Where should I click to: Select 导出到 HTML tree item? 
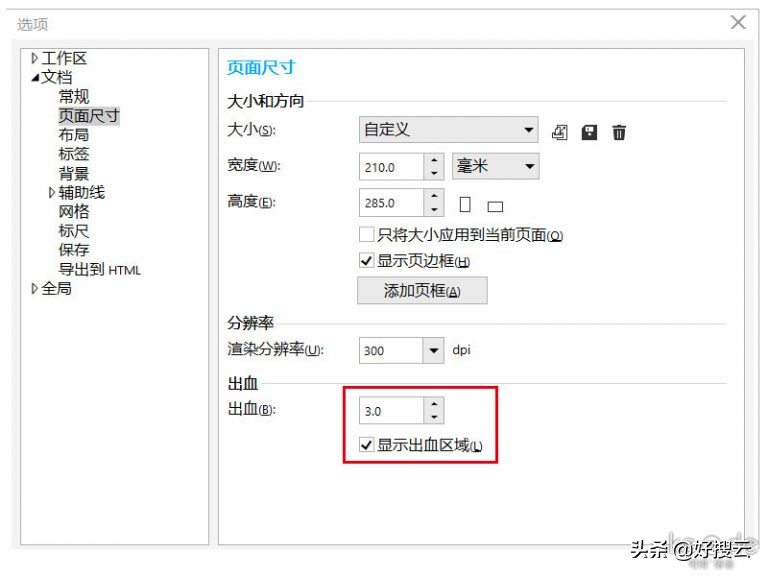click(99, 270)
